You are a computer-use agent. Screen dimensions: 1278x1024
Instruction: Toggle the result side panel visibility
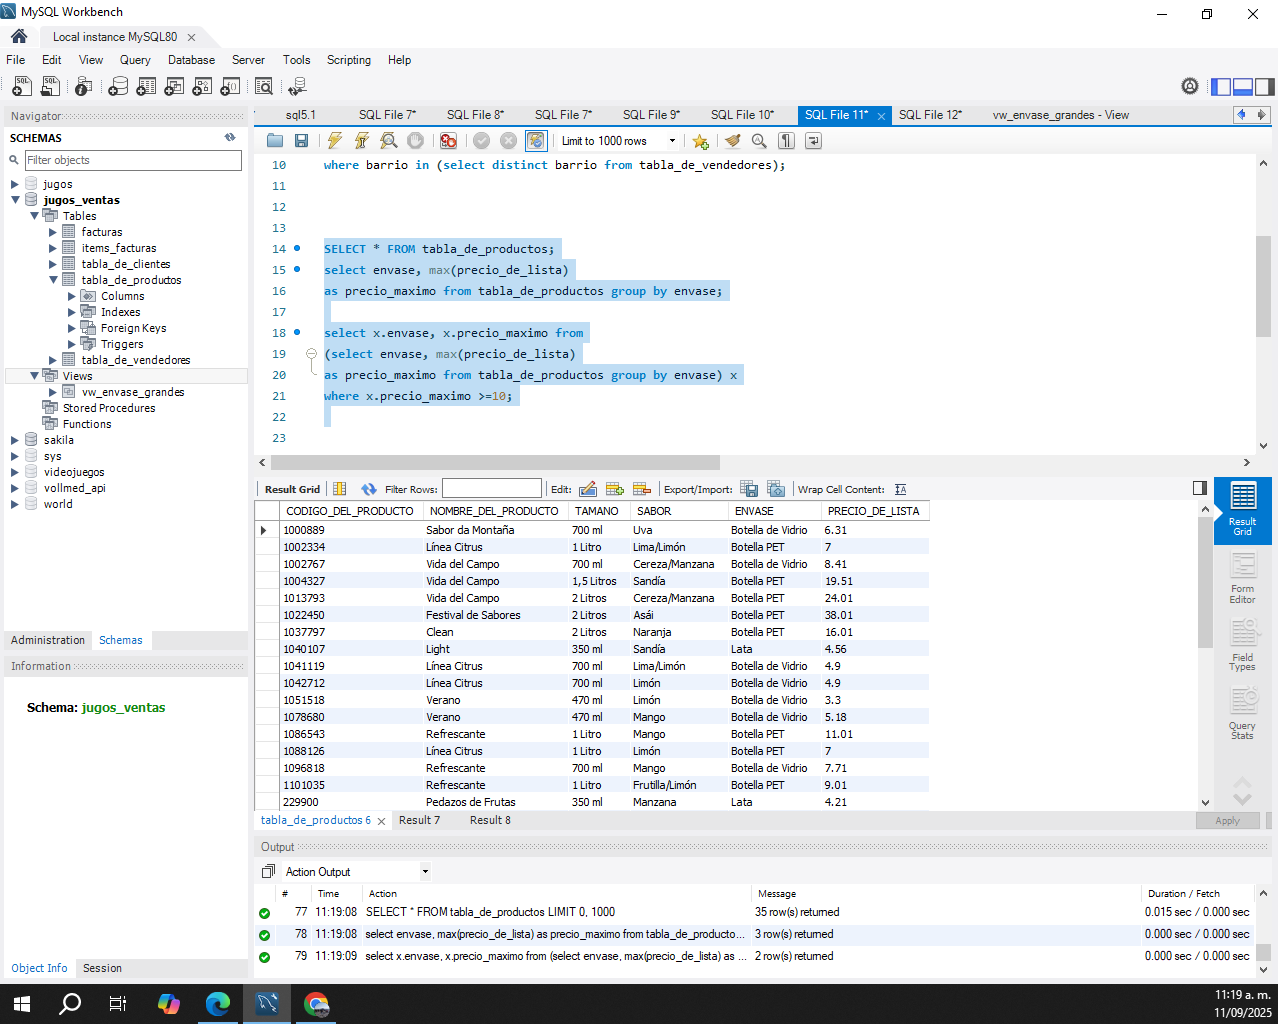pos(1200,488)
